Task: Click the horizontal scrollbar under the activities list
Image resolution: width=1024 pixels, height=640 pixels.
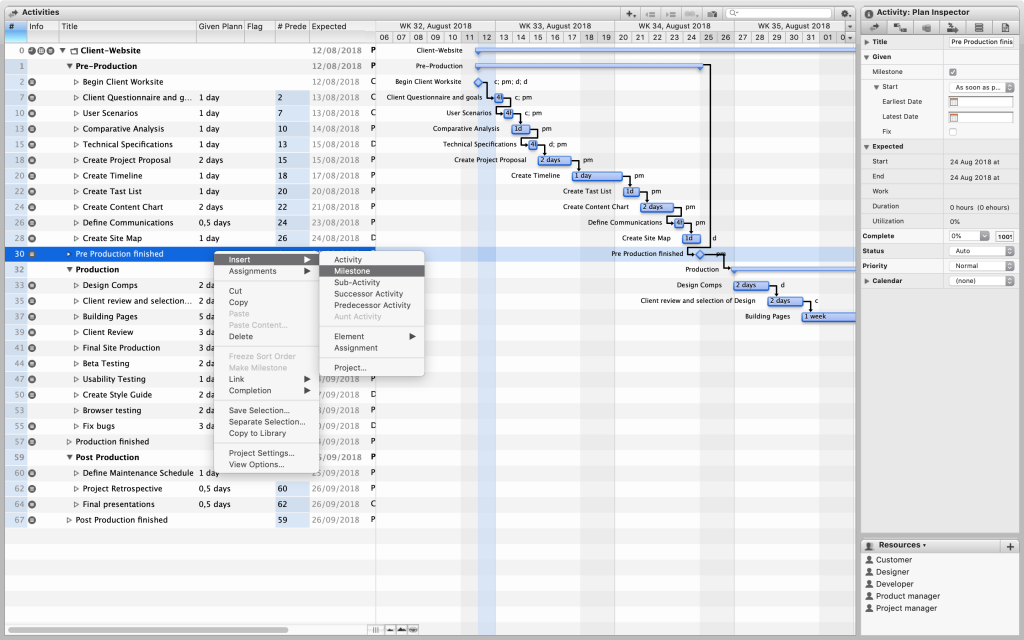Action: [x=148, y=630]
